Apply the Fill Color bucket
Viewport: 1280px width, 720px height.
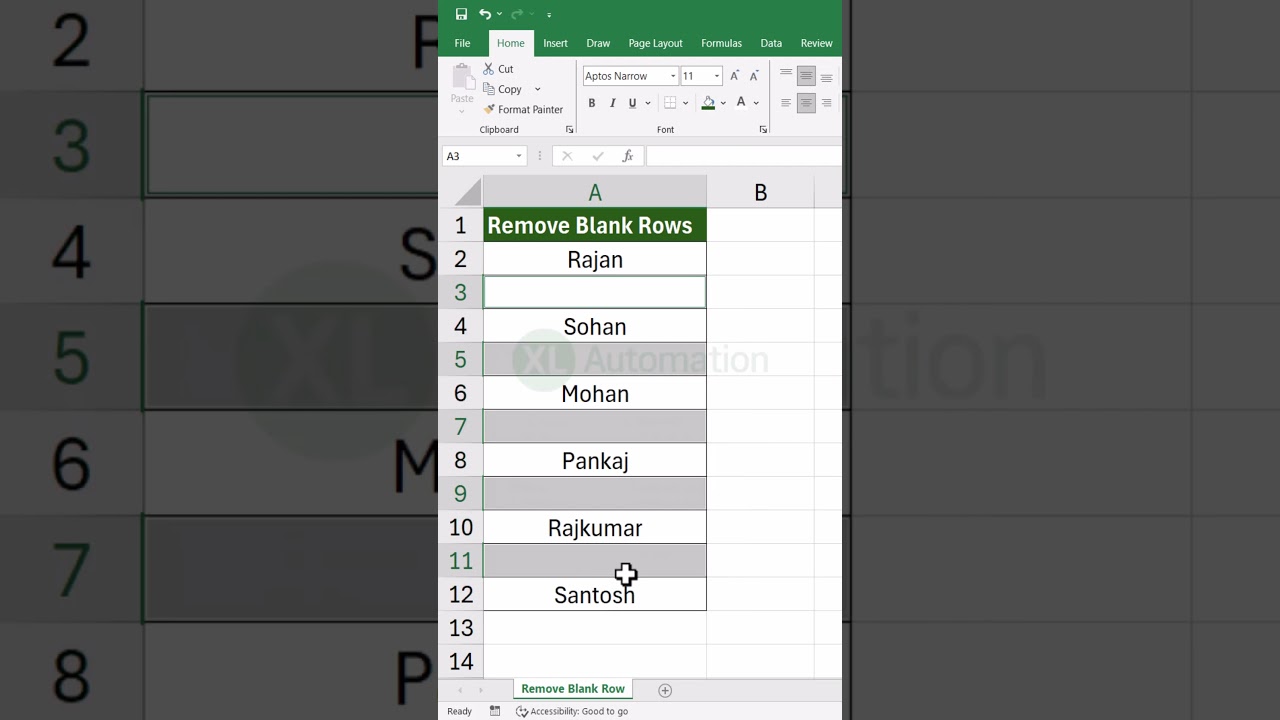point(708,103)
